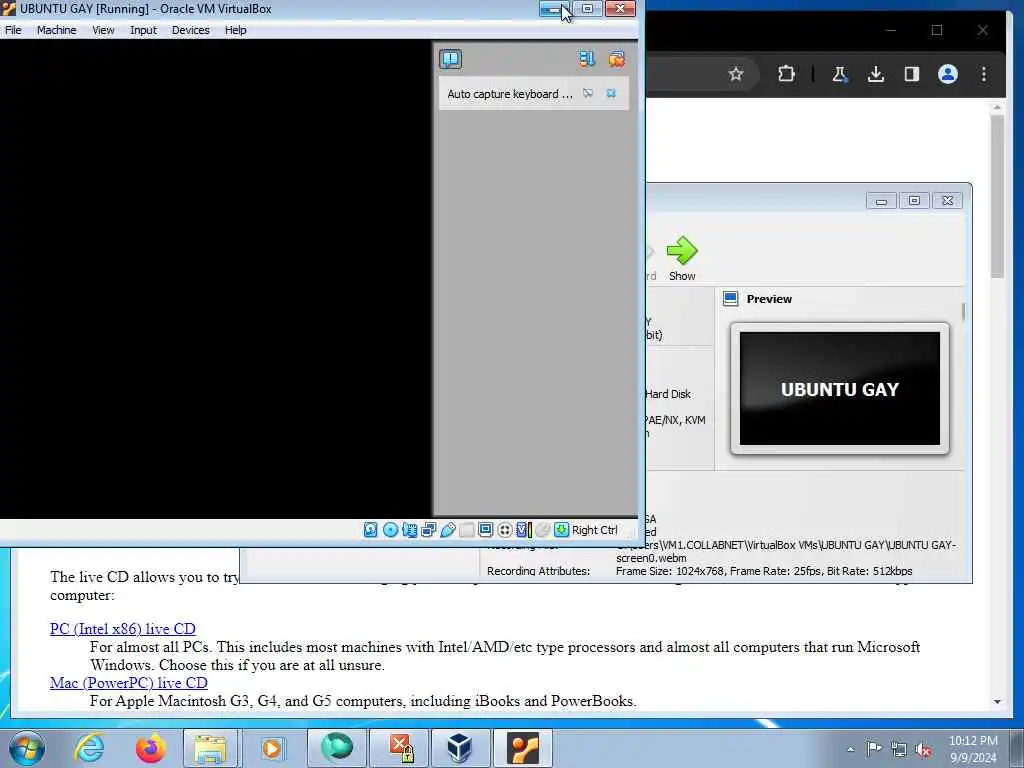Click the red X padlock taskbar icon
This screenshot has height=768, width=1024.
(400, 748)
